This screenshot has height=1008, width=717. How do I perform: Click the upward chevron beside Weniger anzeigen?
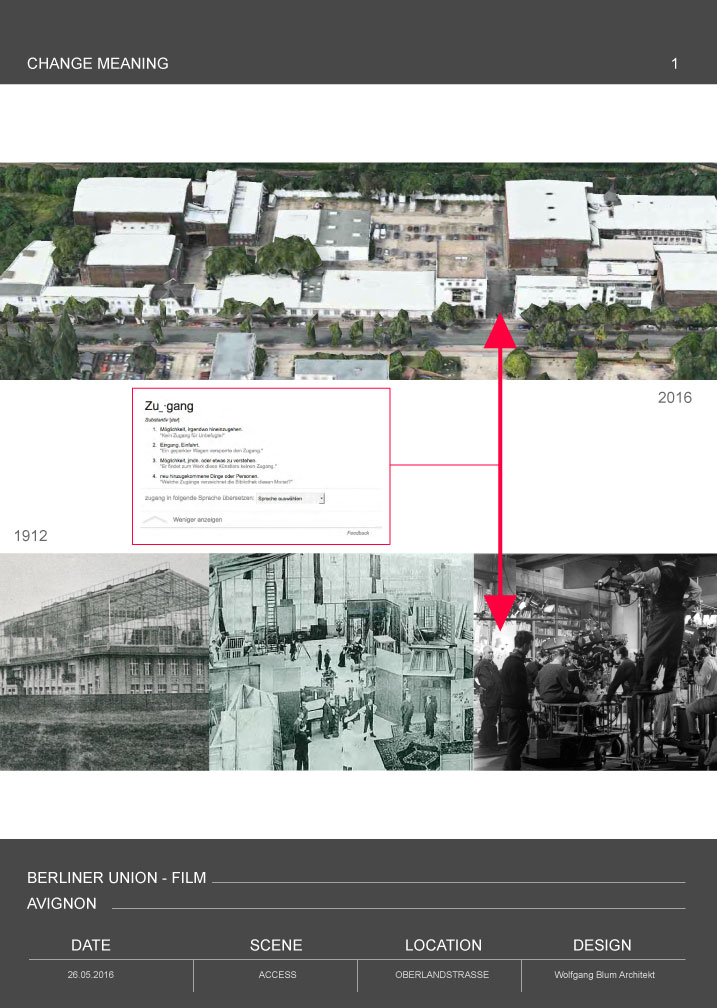click(155, 520)
